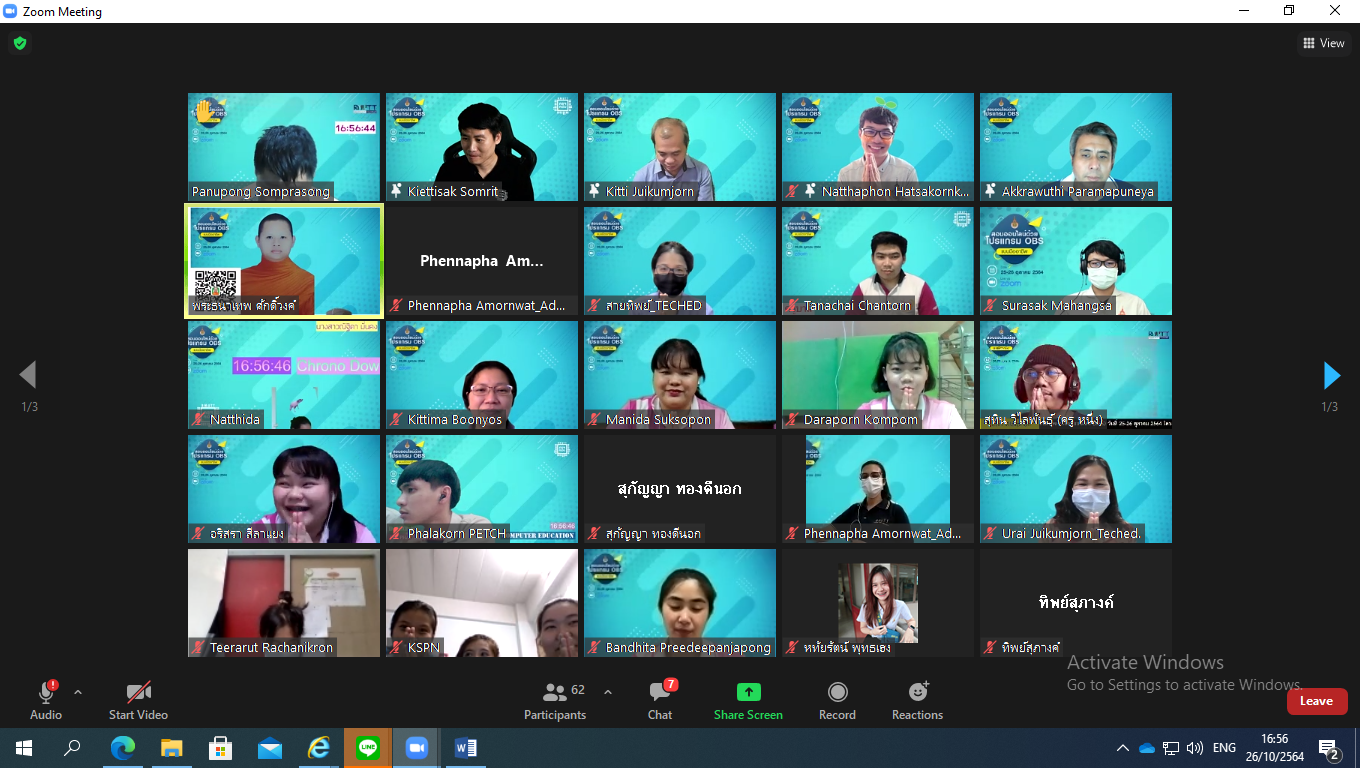The image size is (1360, 768).
Task: Select Panupong Somprasong video tile
Action: pyautogui.click(x=284, y=147)
